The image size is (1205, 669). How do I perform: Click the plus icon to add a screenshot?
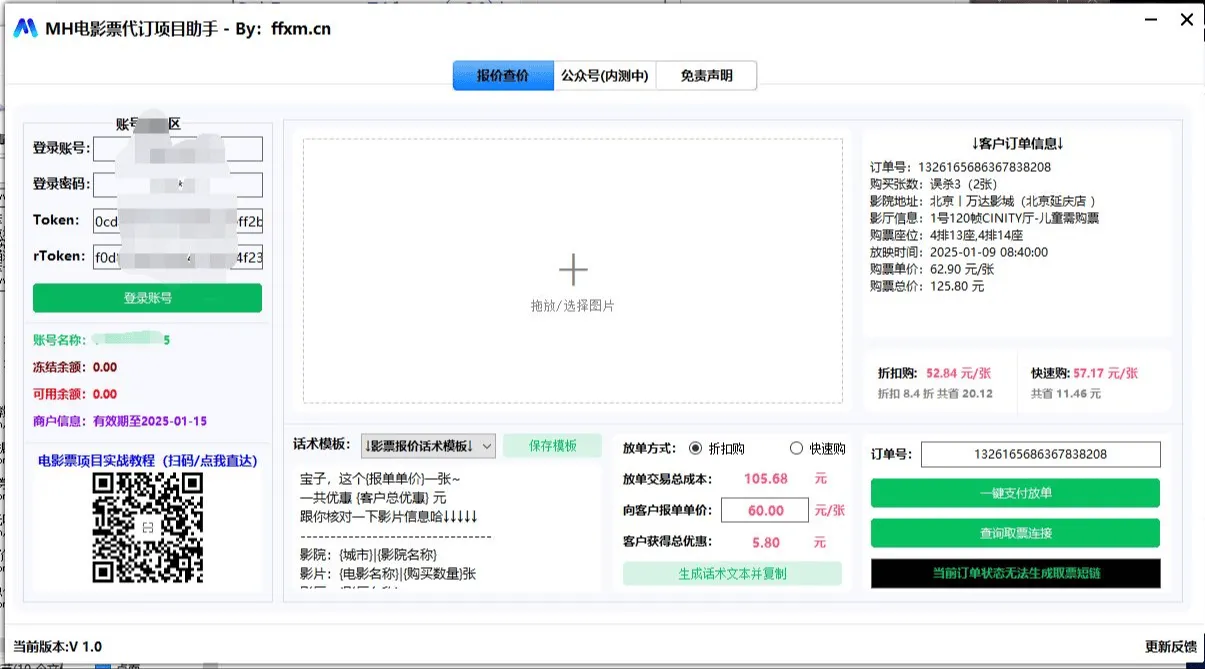(x=572, y=268)
